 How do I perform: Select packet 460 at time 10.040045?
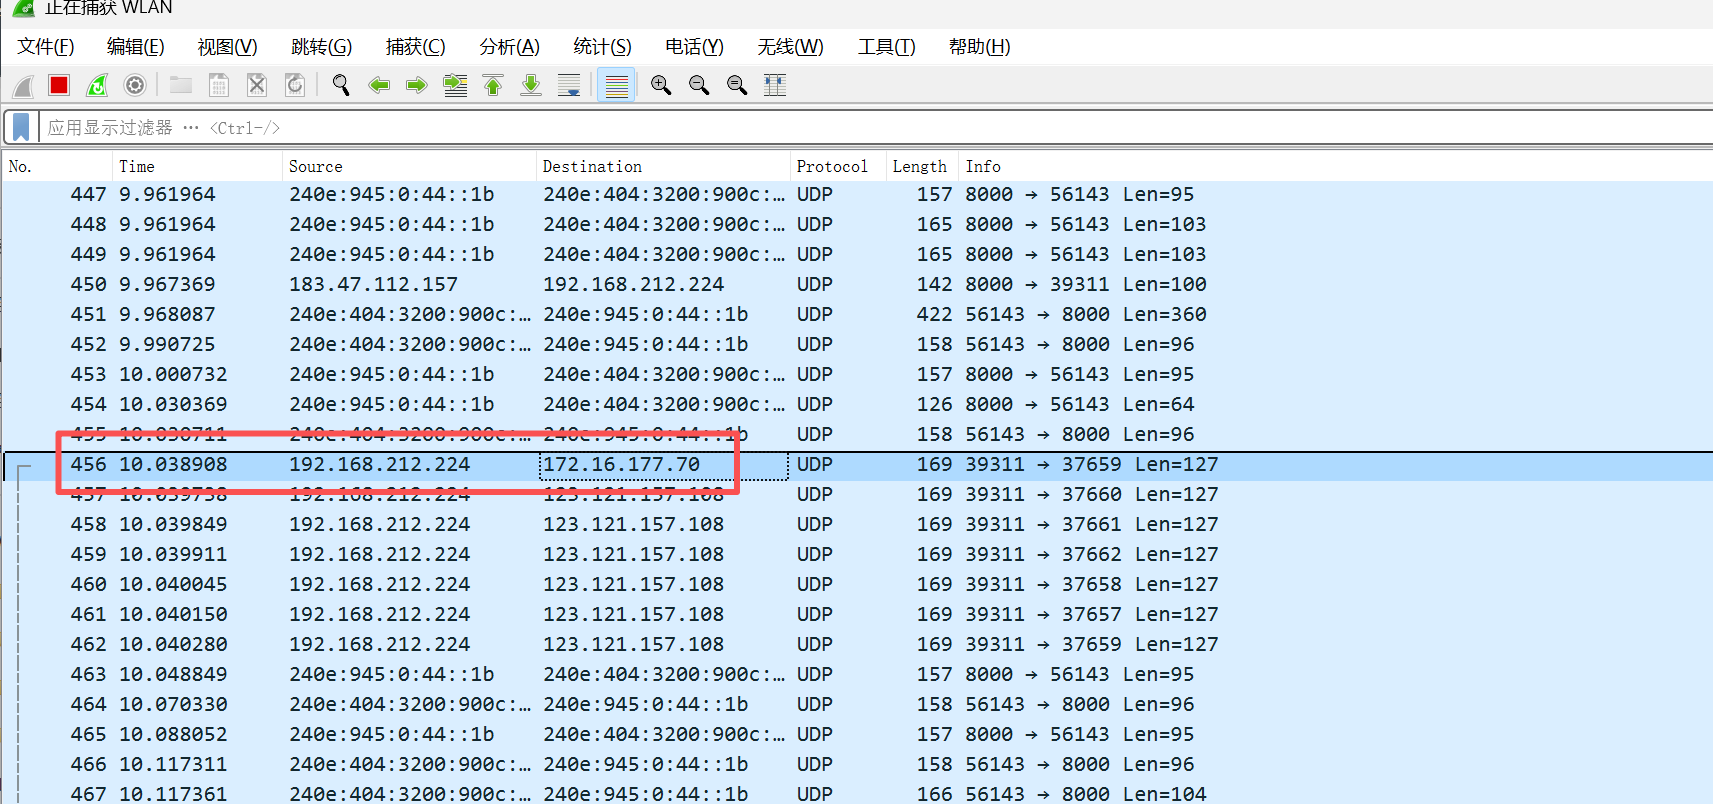[x=857, y=584]
